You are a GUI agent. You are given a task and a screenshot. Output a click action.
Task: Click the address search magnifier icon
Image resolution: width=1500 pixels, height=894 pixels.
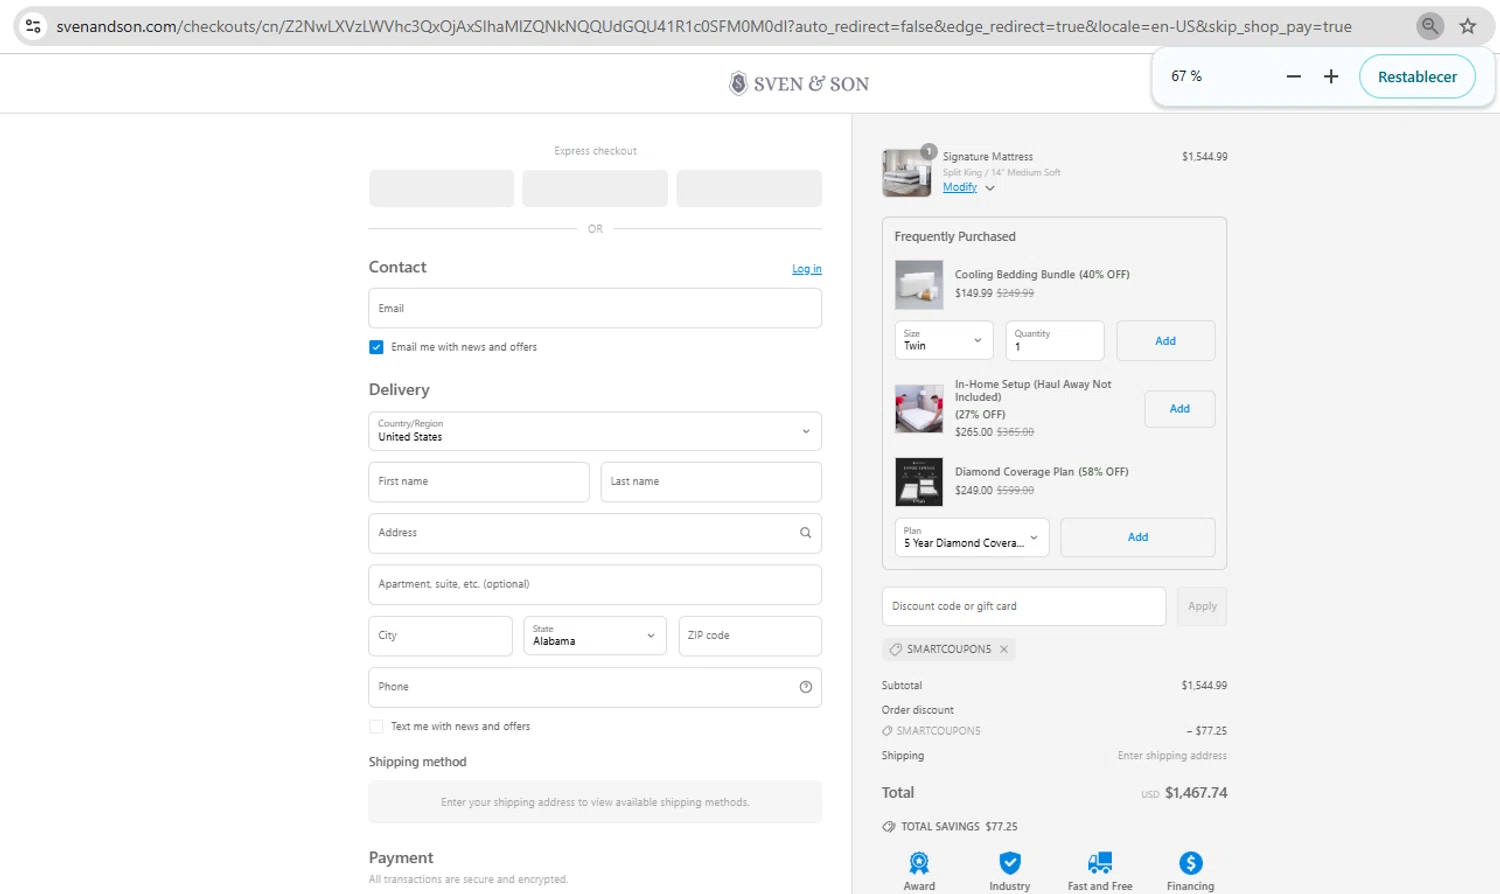click(805, 533)
